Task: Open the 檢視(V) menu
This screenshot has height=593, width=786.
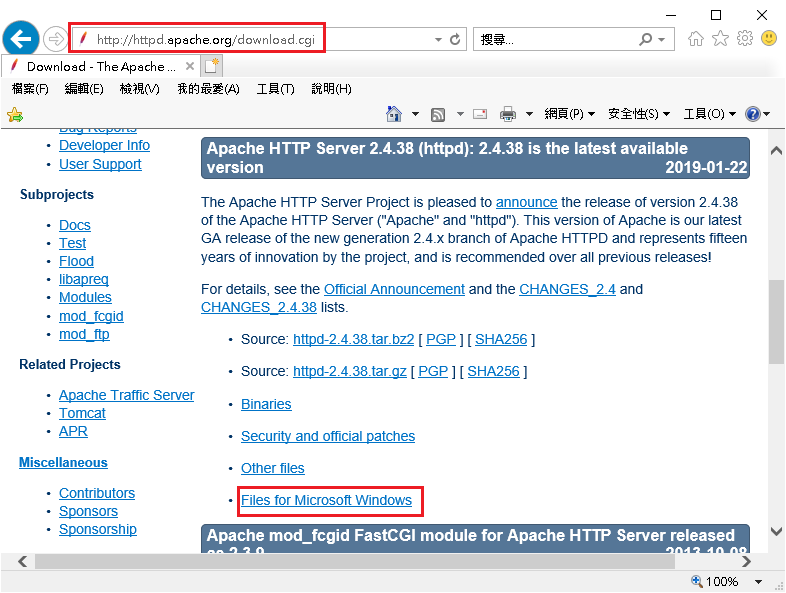Action: point(140,89)
